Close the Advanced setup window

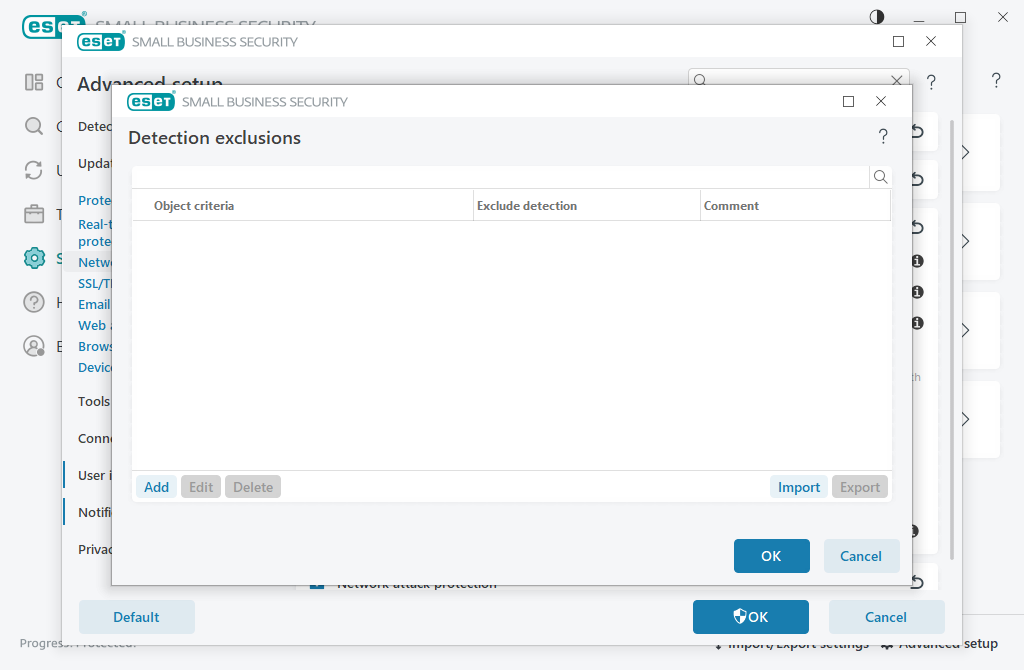coord(931,42)
